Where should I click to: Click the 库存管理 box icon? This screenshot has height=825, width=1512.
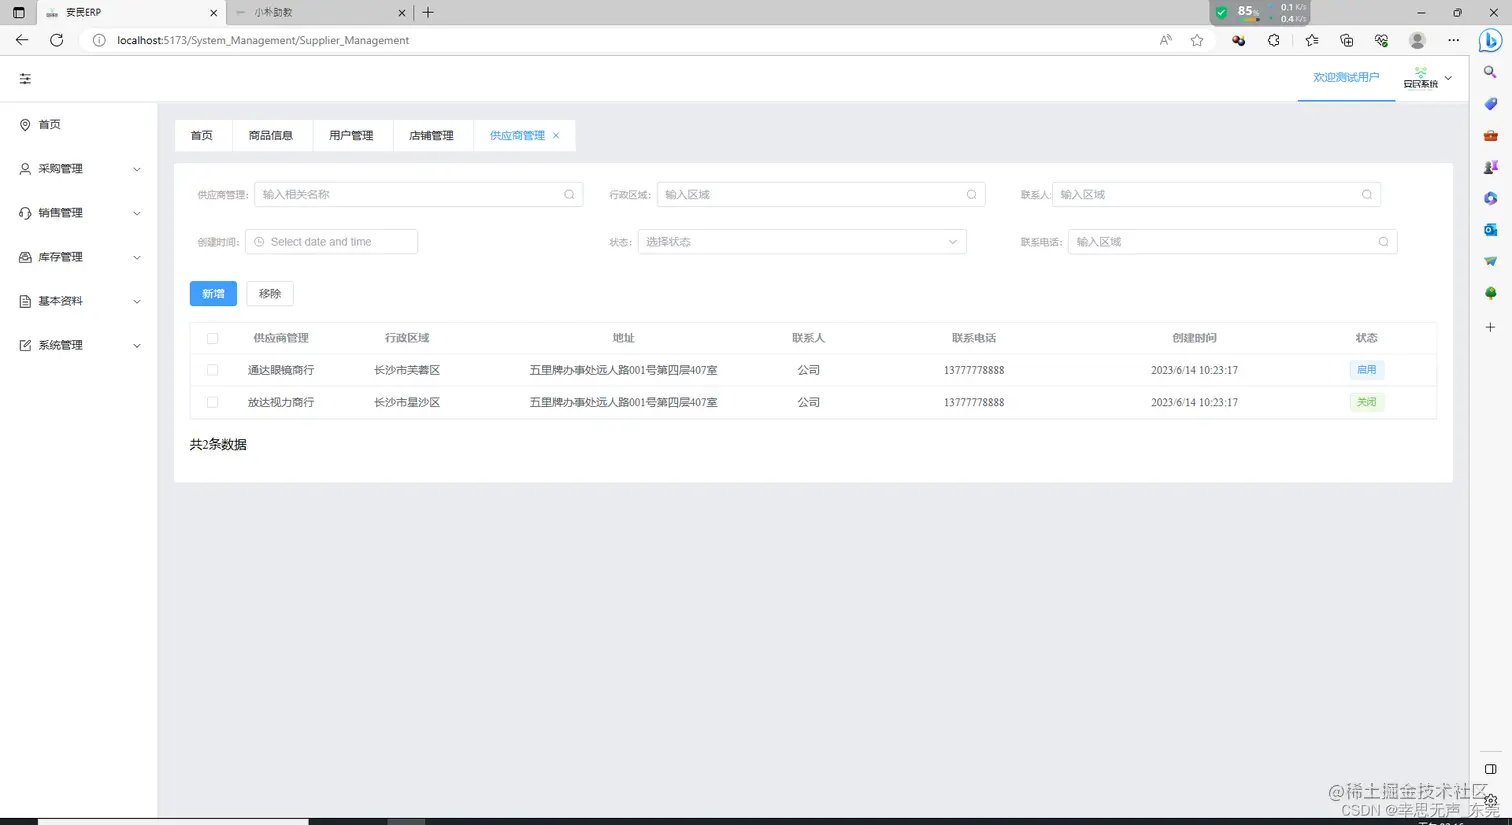25,257
